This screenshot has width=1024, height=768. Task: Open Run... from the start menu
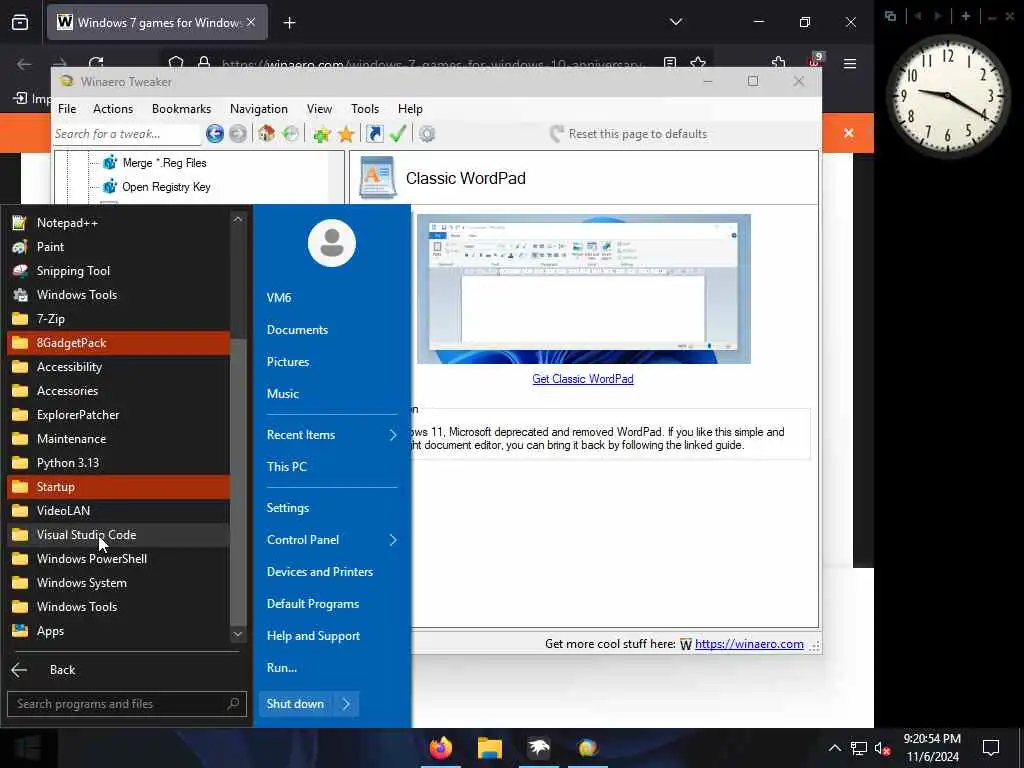click(x=282, y=668)
